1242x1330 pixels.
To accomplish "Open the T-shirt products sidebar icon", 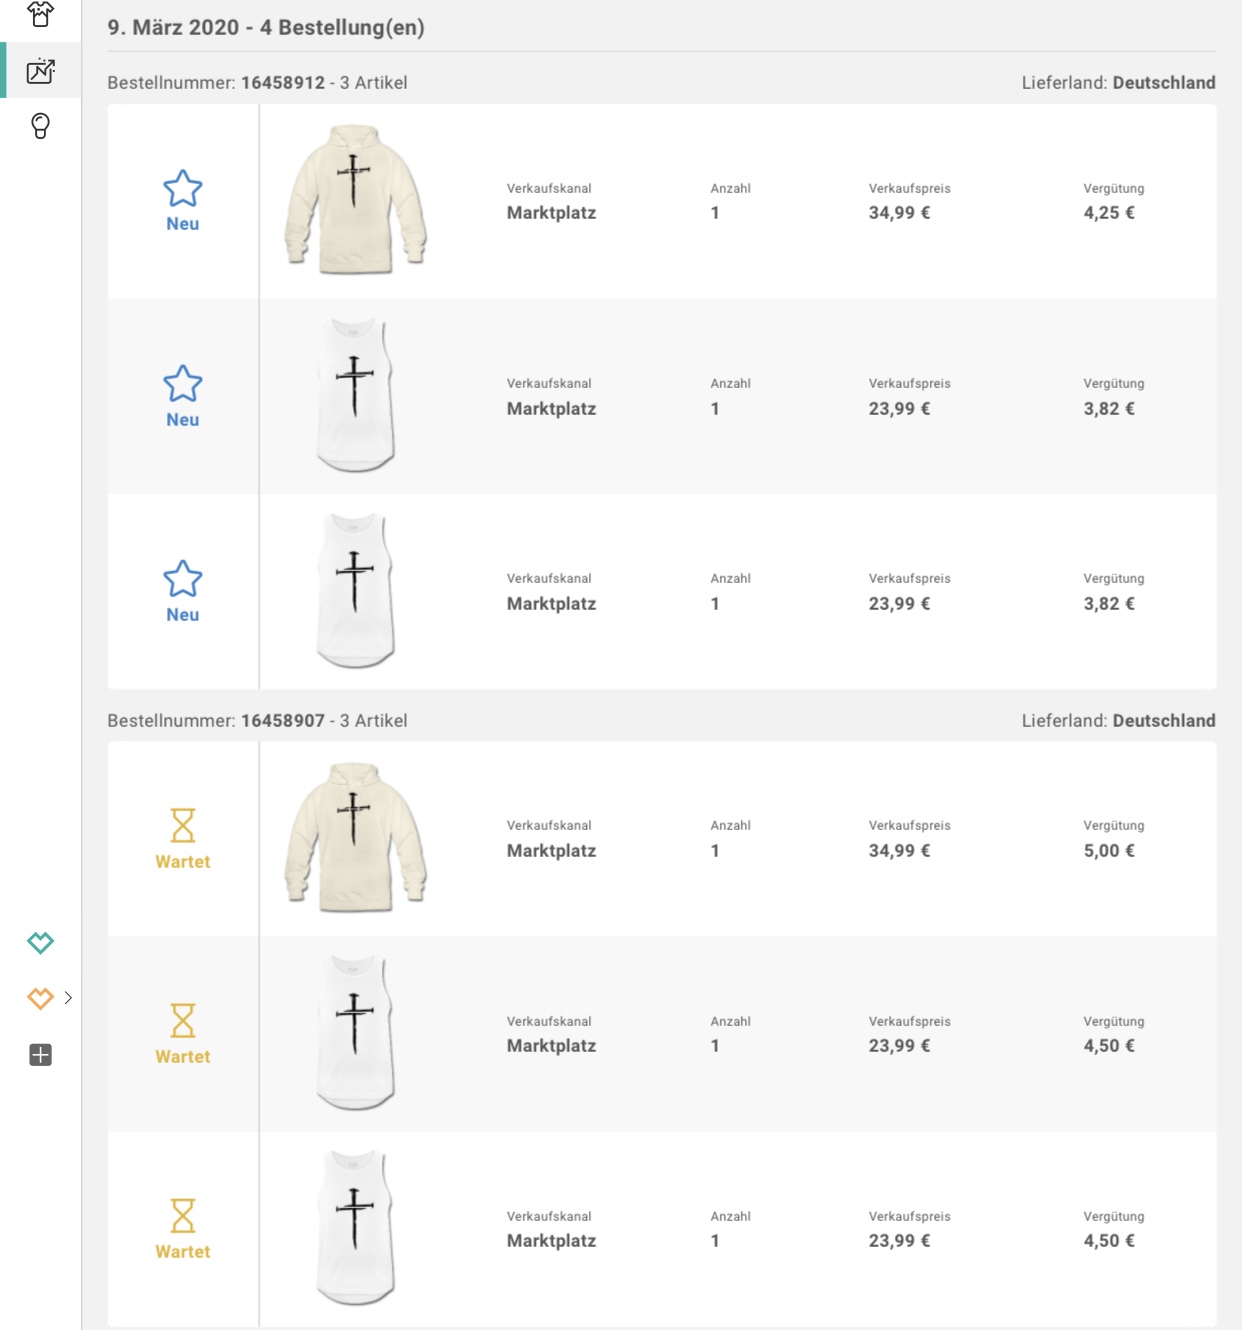I will click(x=40, y=14).
